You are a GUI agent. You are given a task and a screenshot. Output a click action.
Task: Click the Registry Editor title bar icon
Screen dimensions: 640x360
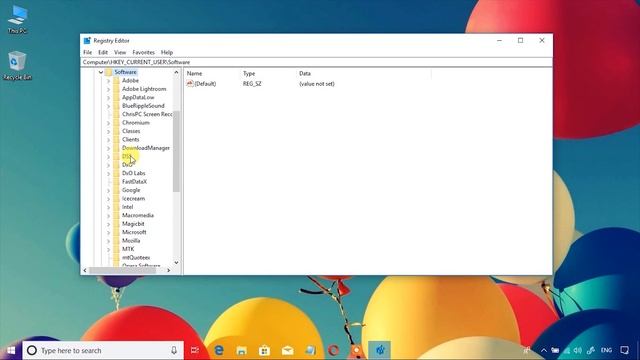(87, 41)
